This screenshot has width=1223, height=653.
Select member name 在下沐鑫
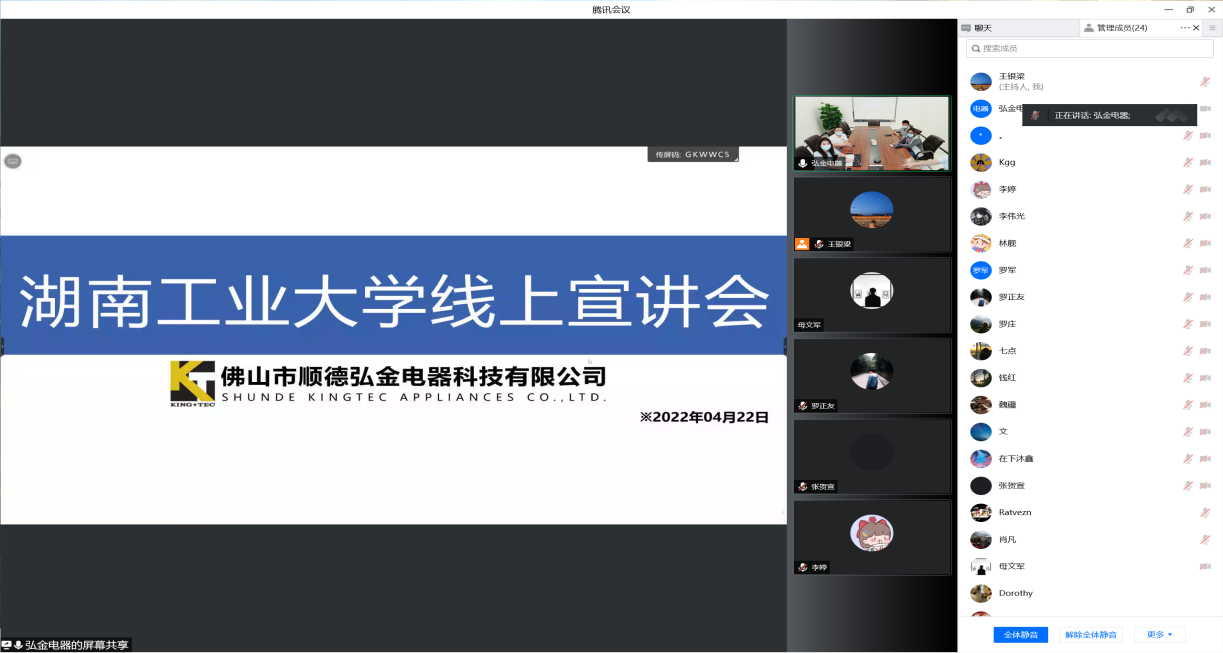tap(1016, 459)
